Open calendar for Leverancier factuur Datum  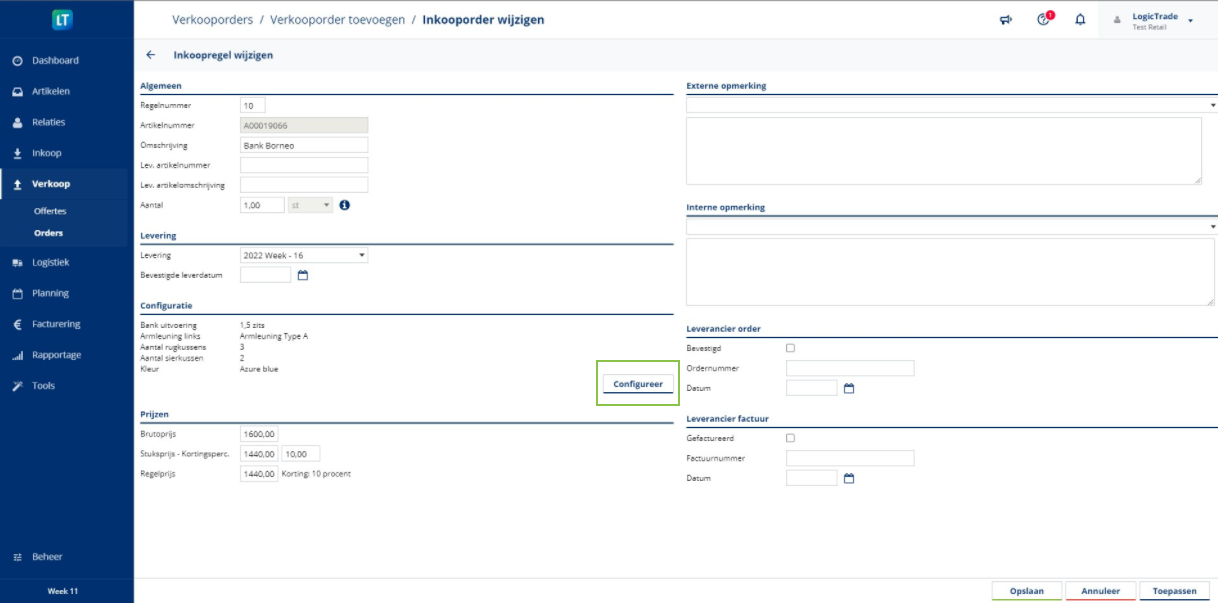[x=849, y=478]
